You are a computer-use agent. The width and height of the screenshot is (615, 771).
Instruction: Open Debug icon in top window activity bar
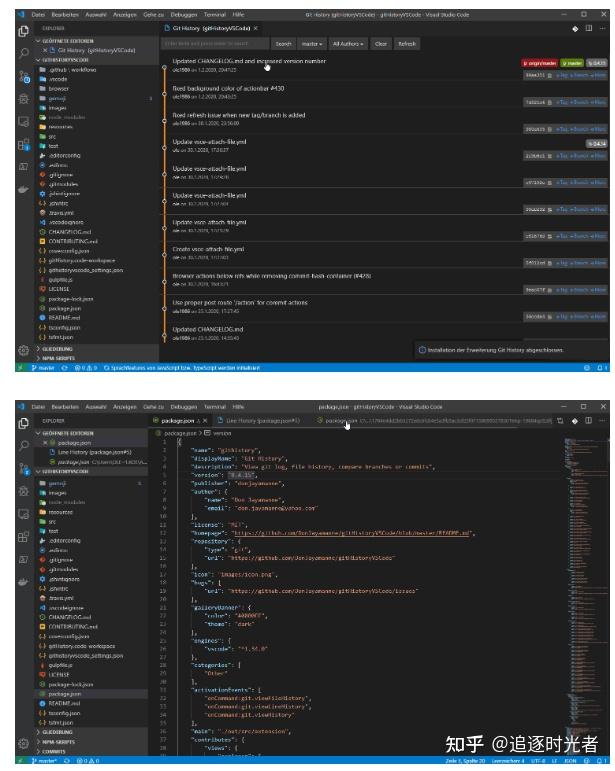pos(23,99)
